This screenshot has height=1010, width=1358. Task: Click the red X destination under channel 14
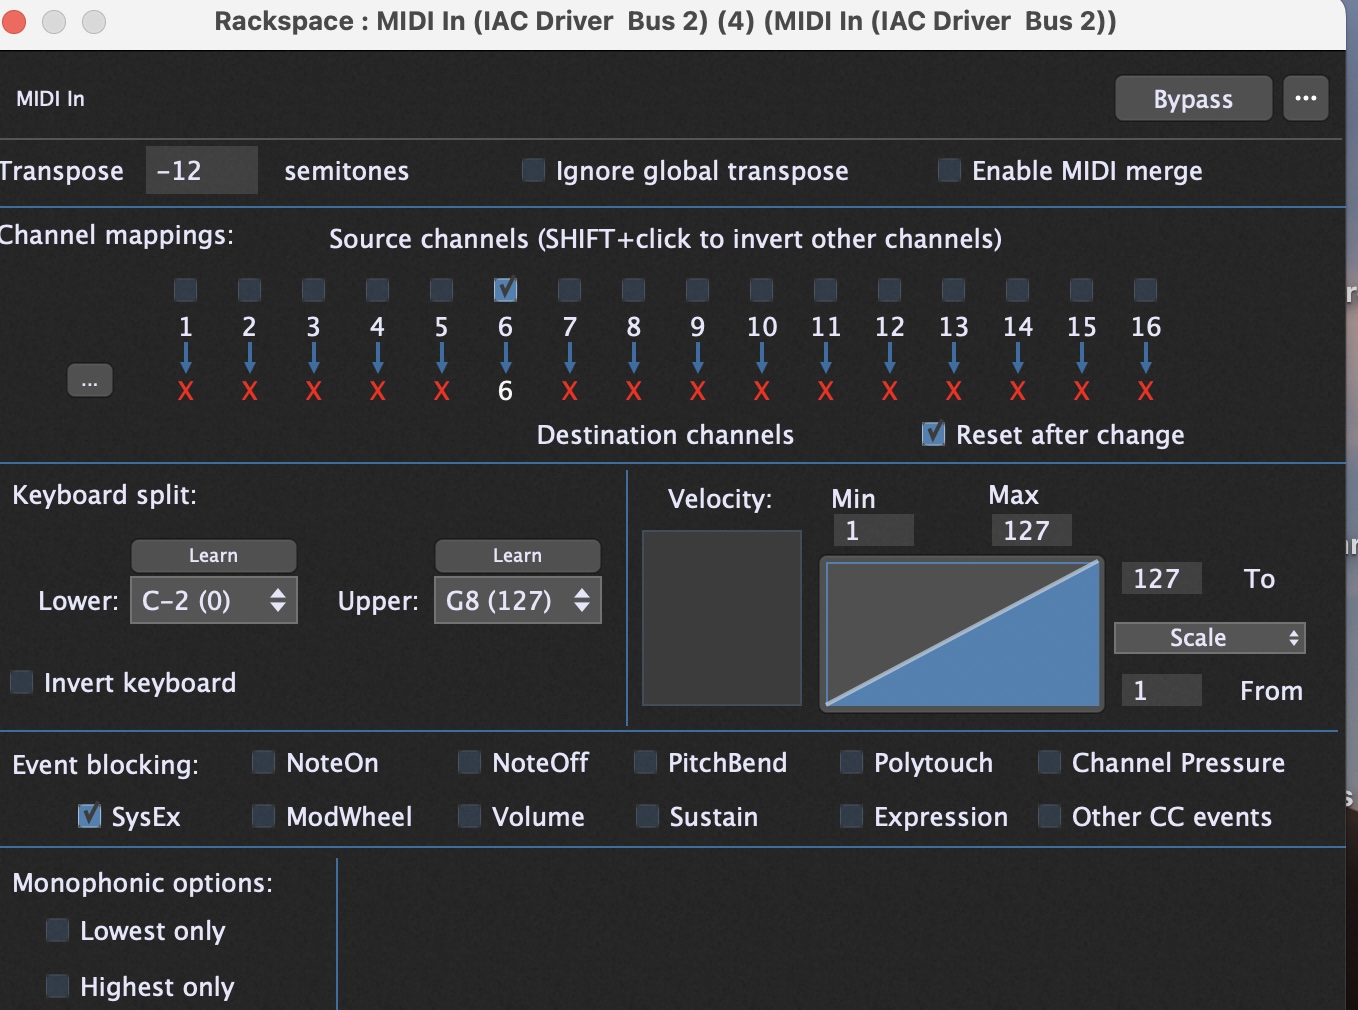[x=1018, y=391]
